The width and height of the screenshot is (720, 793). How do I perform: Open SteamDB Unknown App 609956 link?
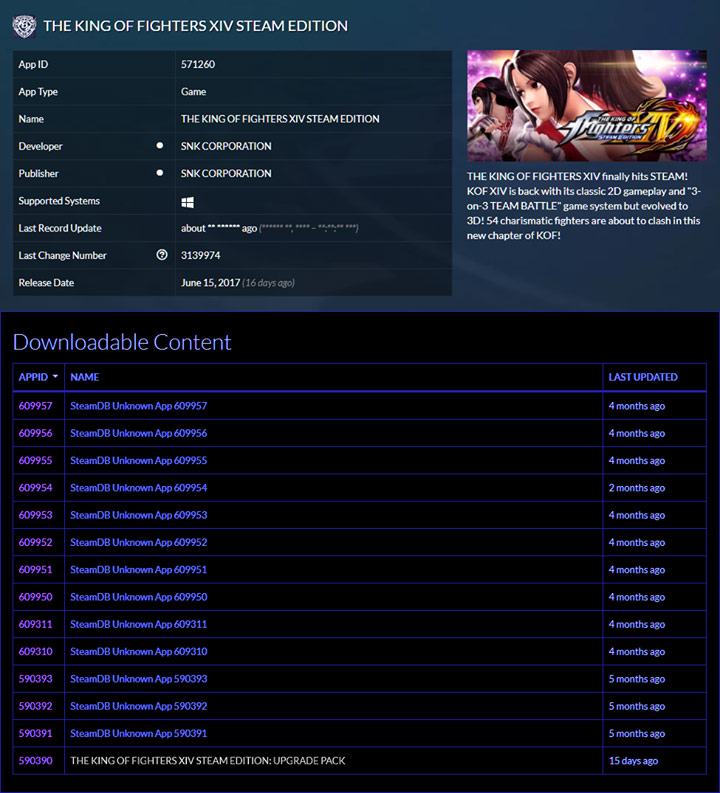click(139, 433)
